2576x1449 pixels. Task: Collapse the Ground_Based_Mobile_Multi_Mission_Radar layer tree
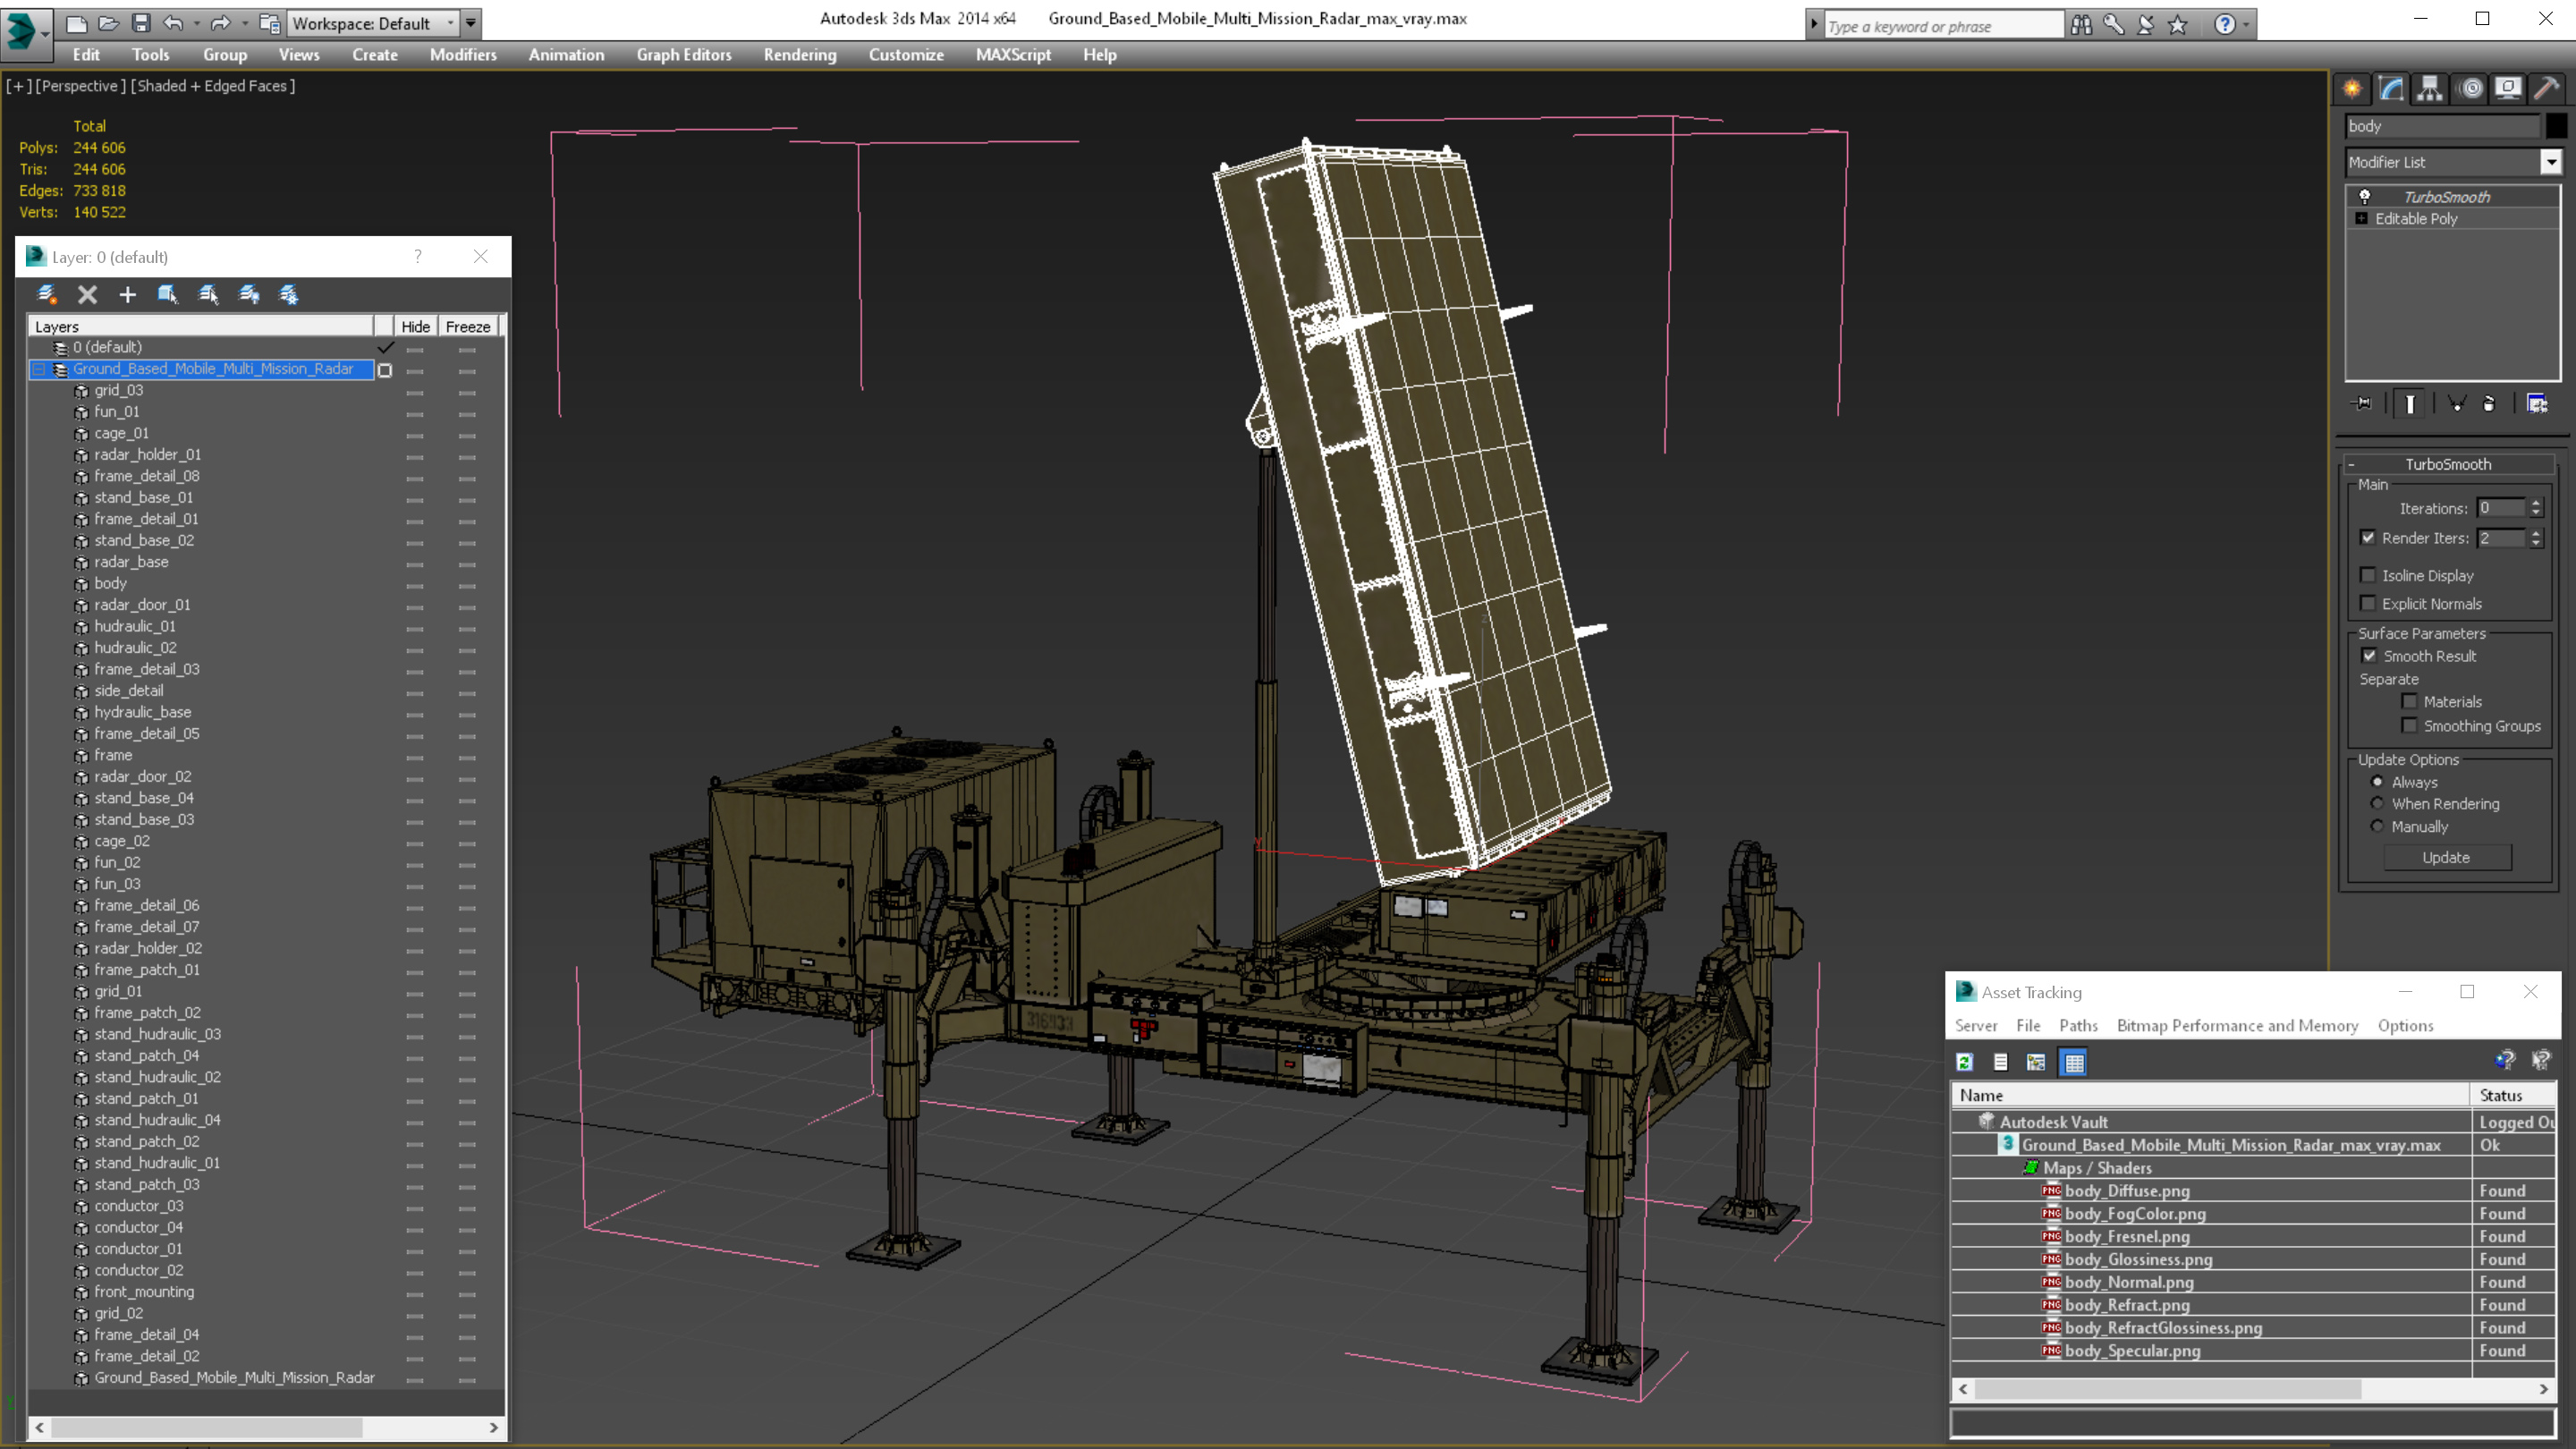click(x=39, y=369)
